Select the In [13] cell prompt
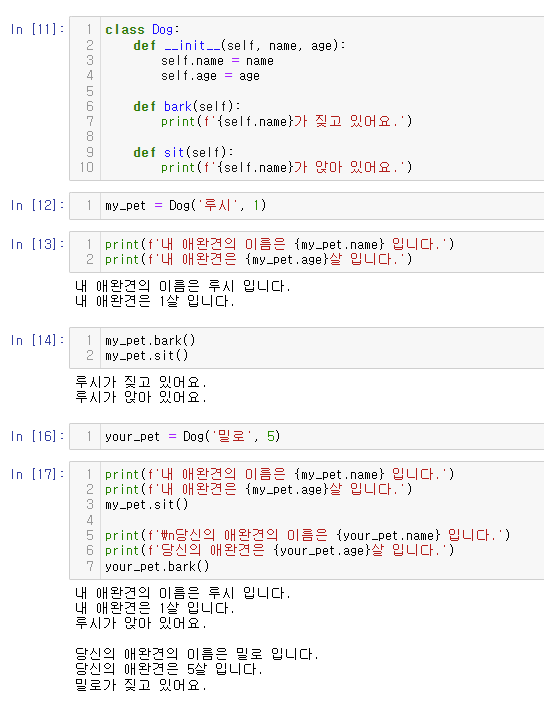The width and height of the screenshot is (544, 702). pos(38,244)
